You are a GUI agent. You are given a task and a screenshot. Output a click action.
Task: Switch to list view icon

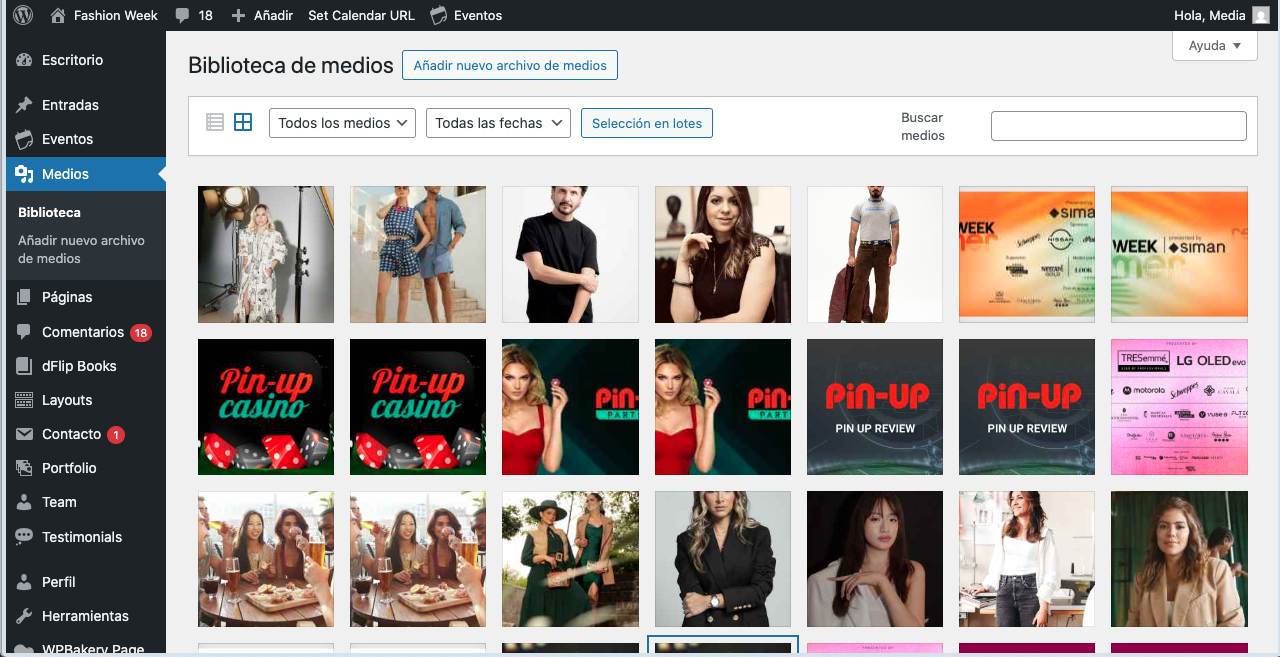[x=215, y=122]
